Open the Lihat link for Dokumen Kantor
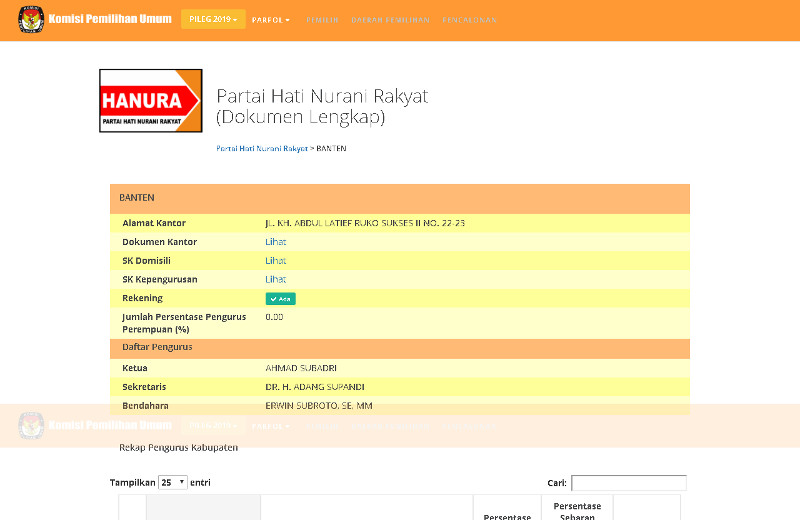The image size is (800, 520). [275, 242]
